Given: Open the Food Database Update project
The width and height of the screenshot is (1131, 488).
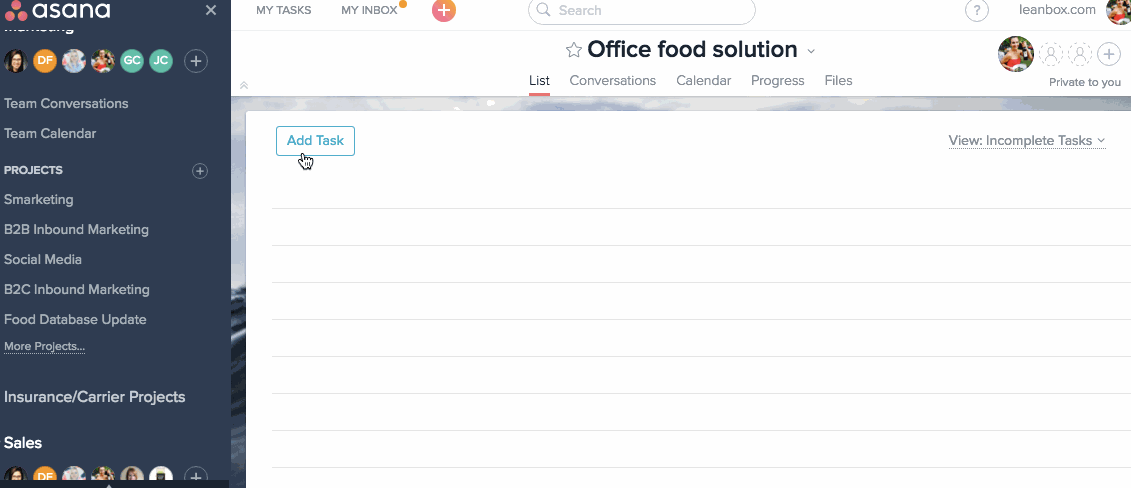Looking at the screenshot, I should point(75,319).
